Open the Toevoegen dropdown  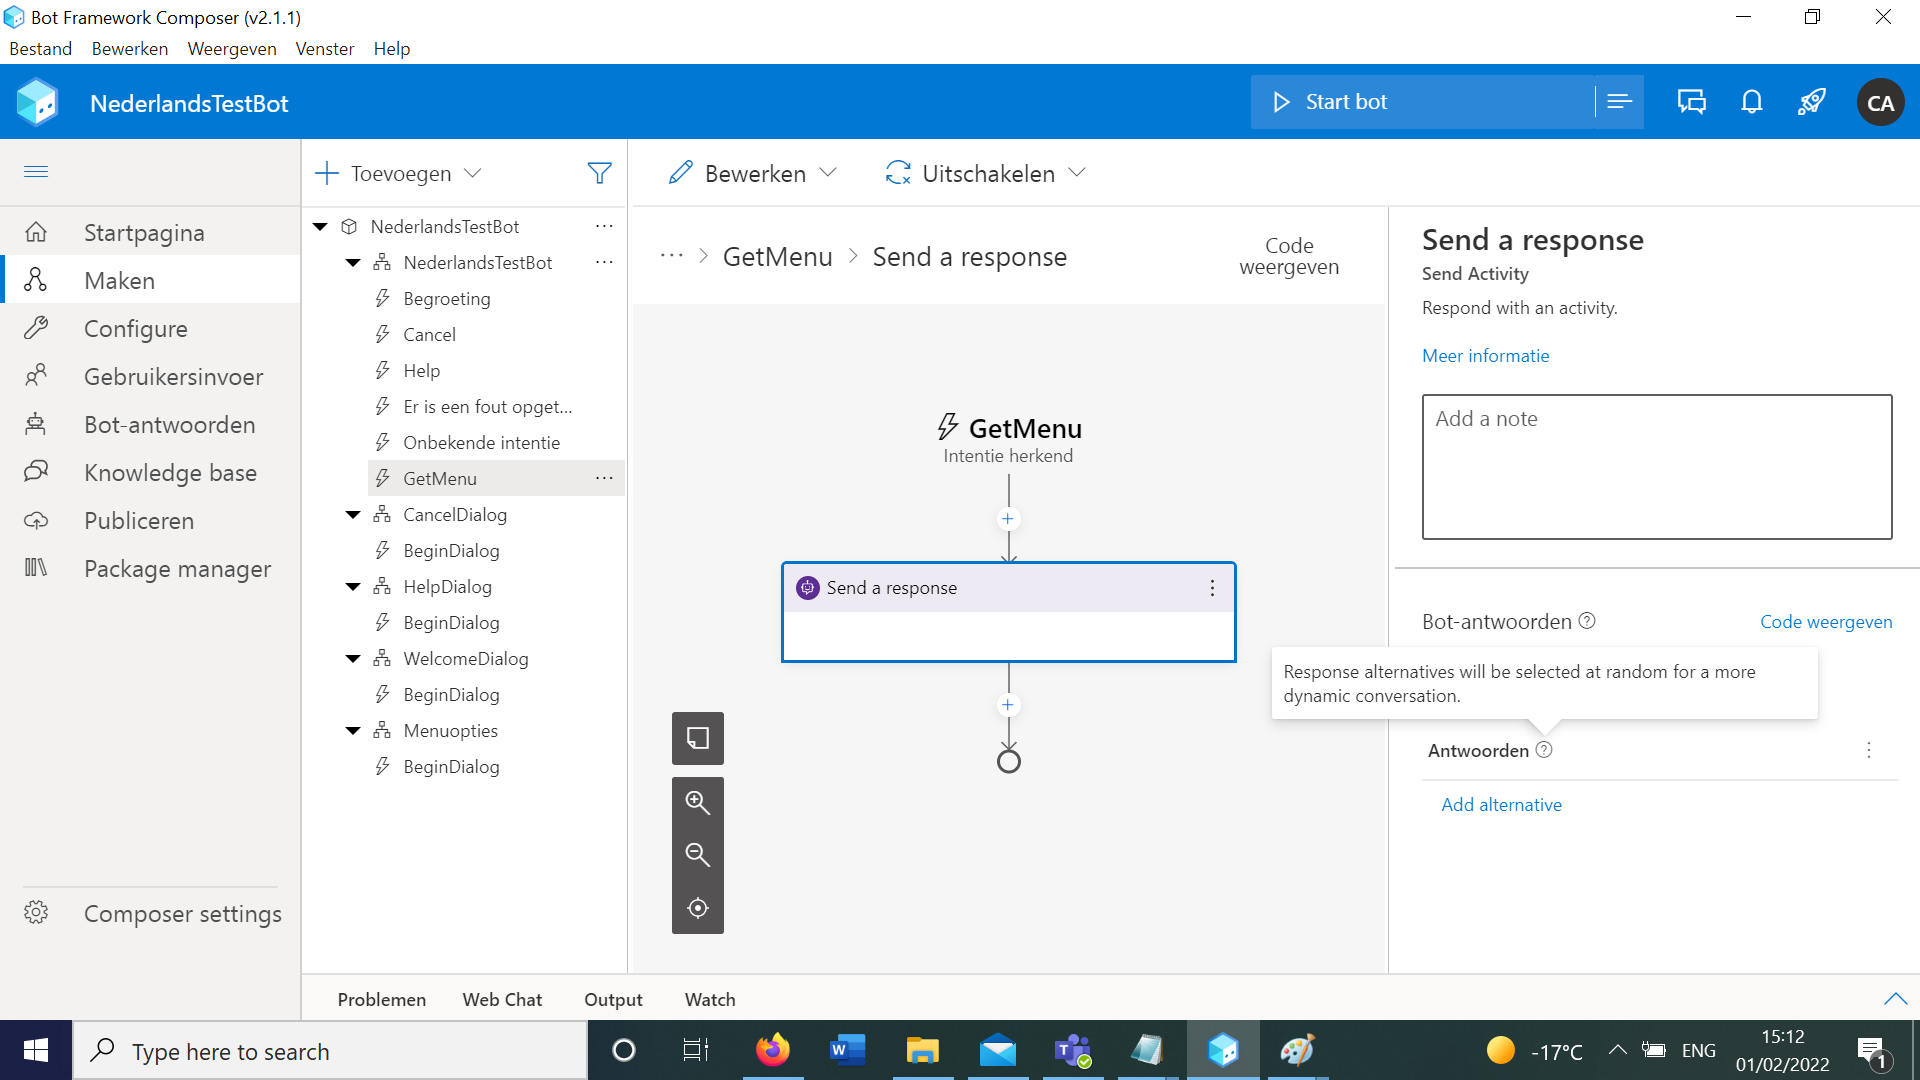pos(398,173)
